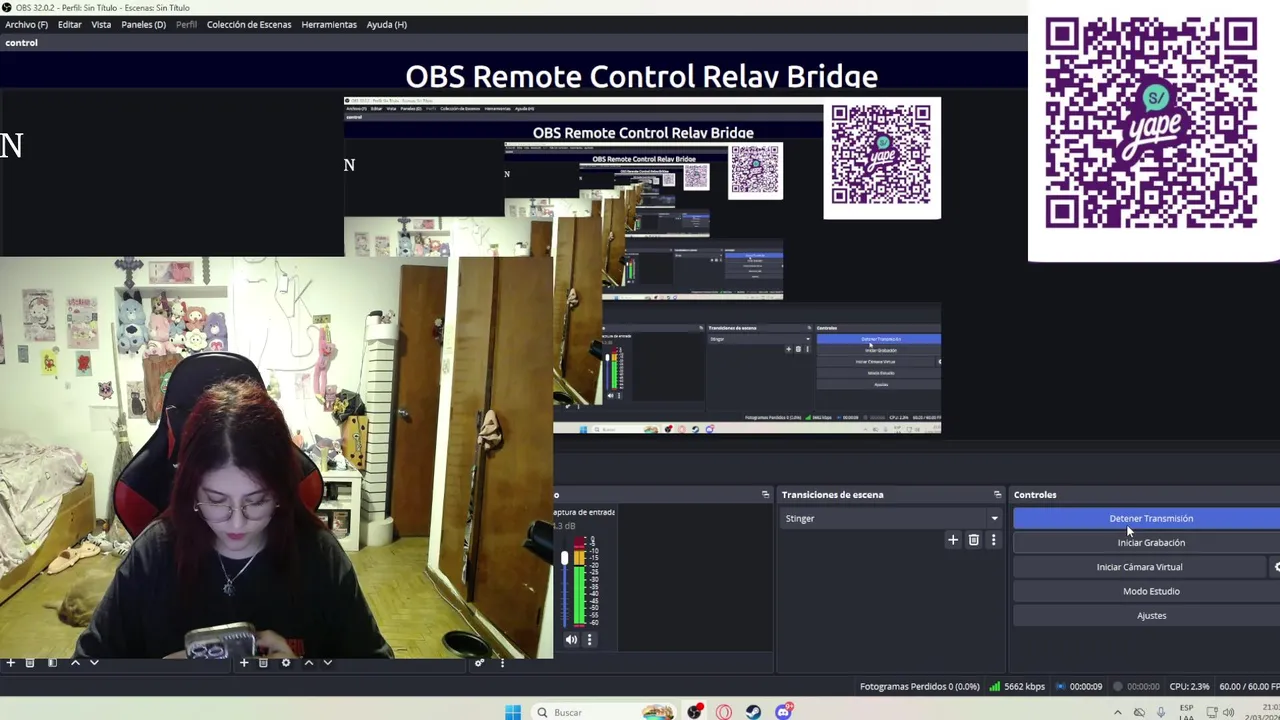Click Iniciar Cámara Virtual button
This screenshot has height=720, width=1280.
tap(1139, 567)
